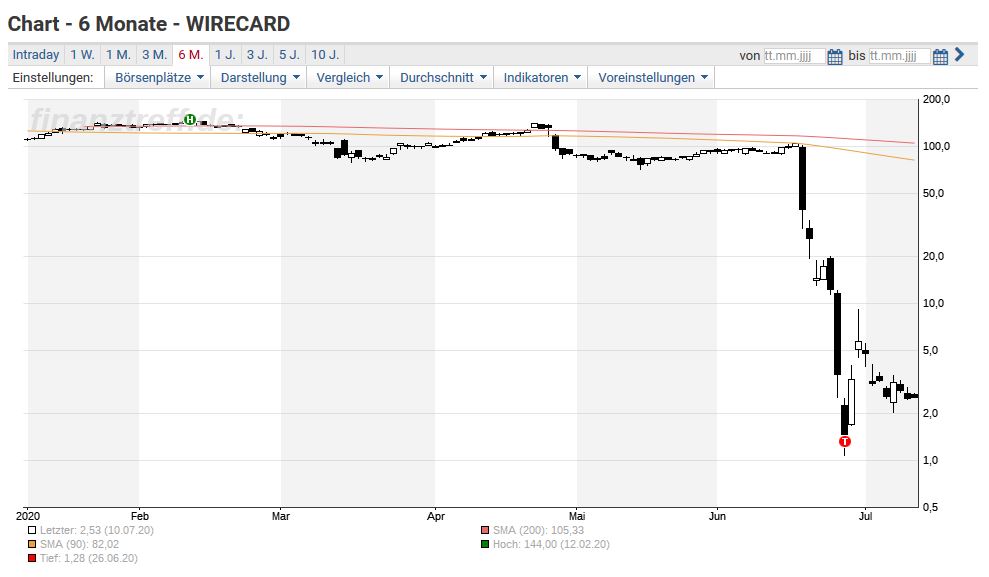
Task: Open the Vergleich dropdown
Action: [x=349, y=78]
